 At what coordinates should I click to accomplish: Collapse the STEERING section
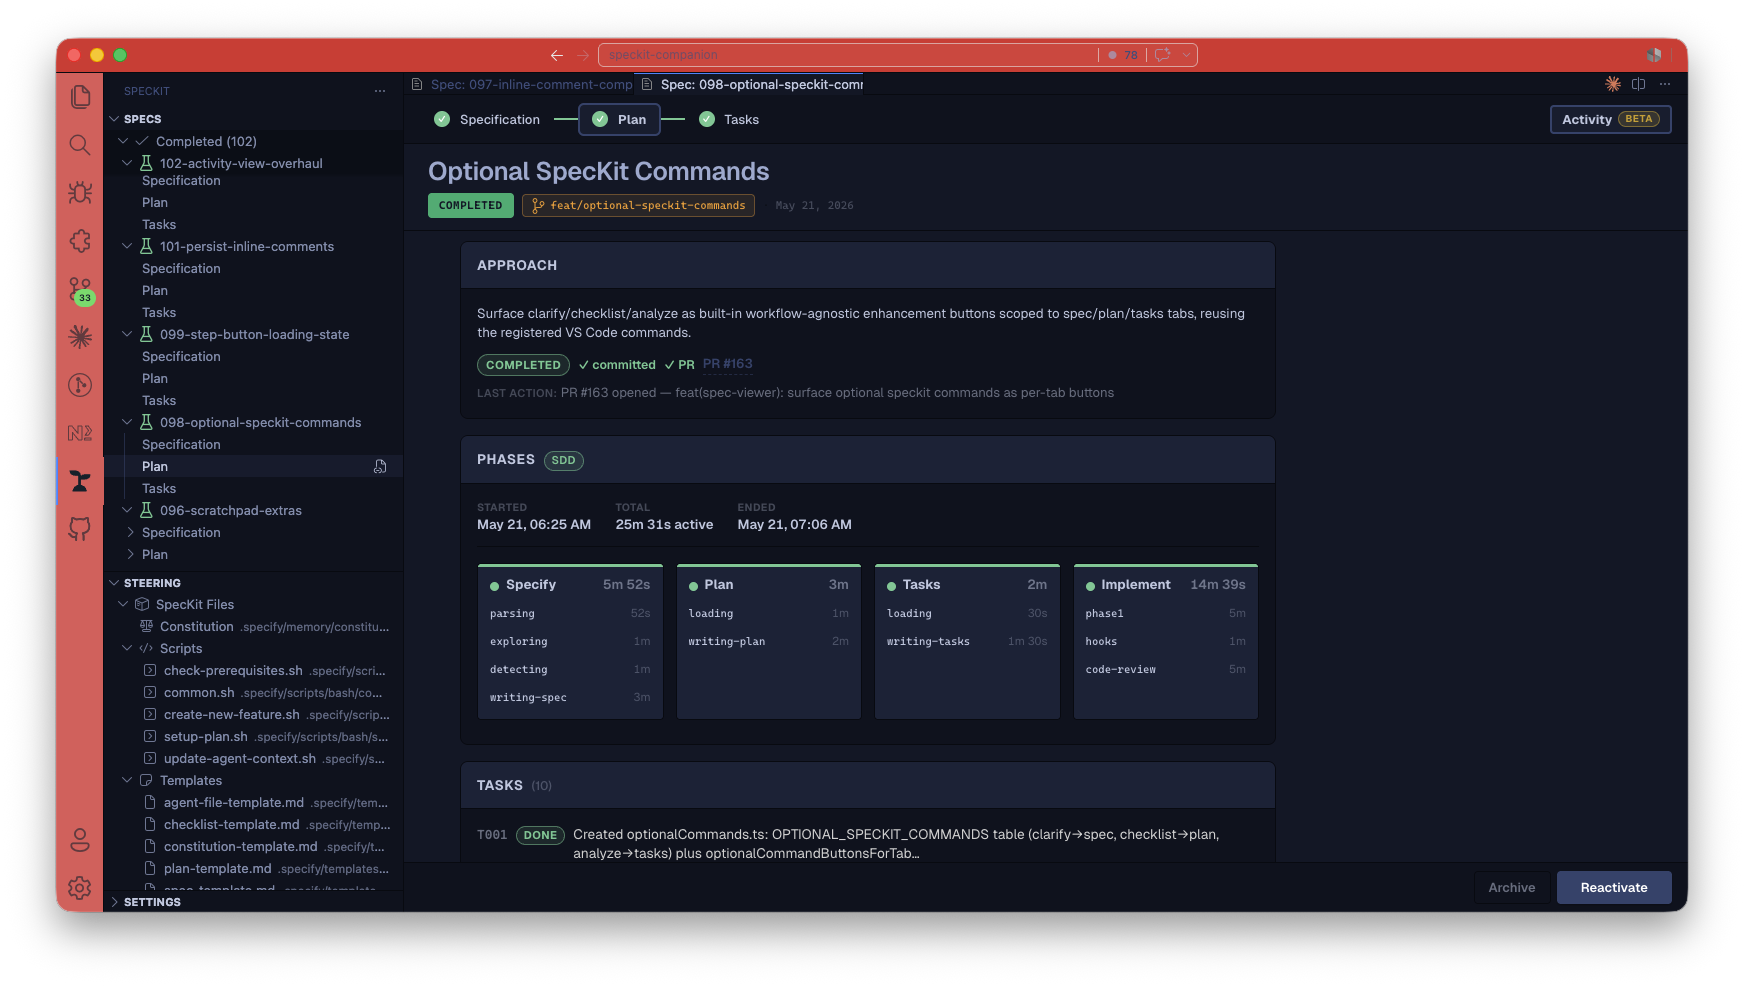pos(114,583)
